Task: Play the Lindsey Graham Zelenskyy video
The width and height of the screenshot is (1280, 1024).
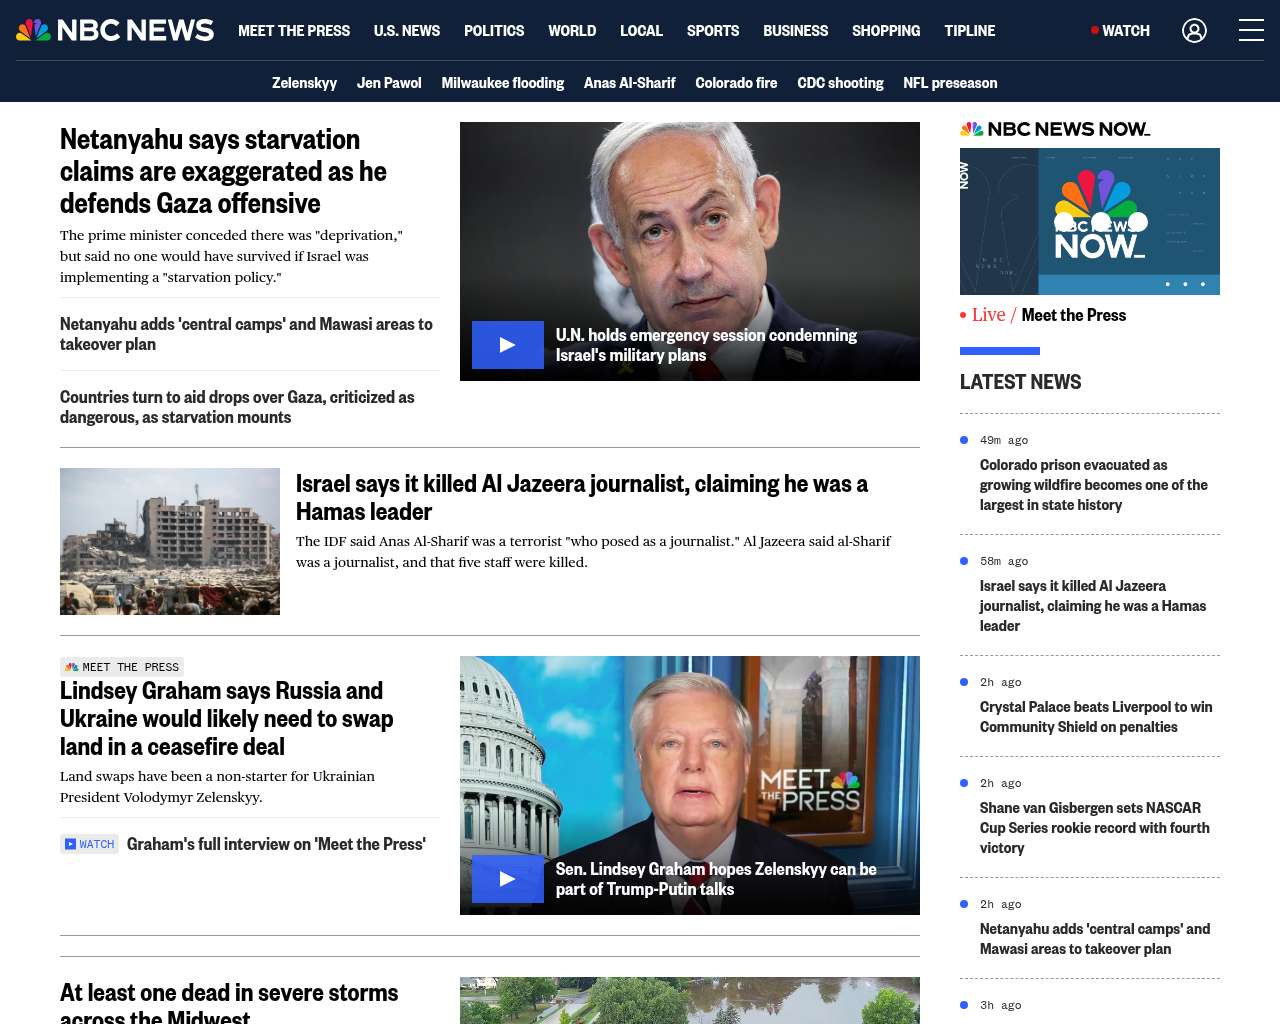Action: 508,879
